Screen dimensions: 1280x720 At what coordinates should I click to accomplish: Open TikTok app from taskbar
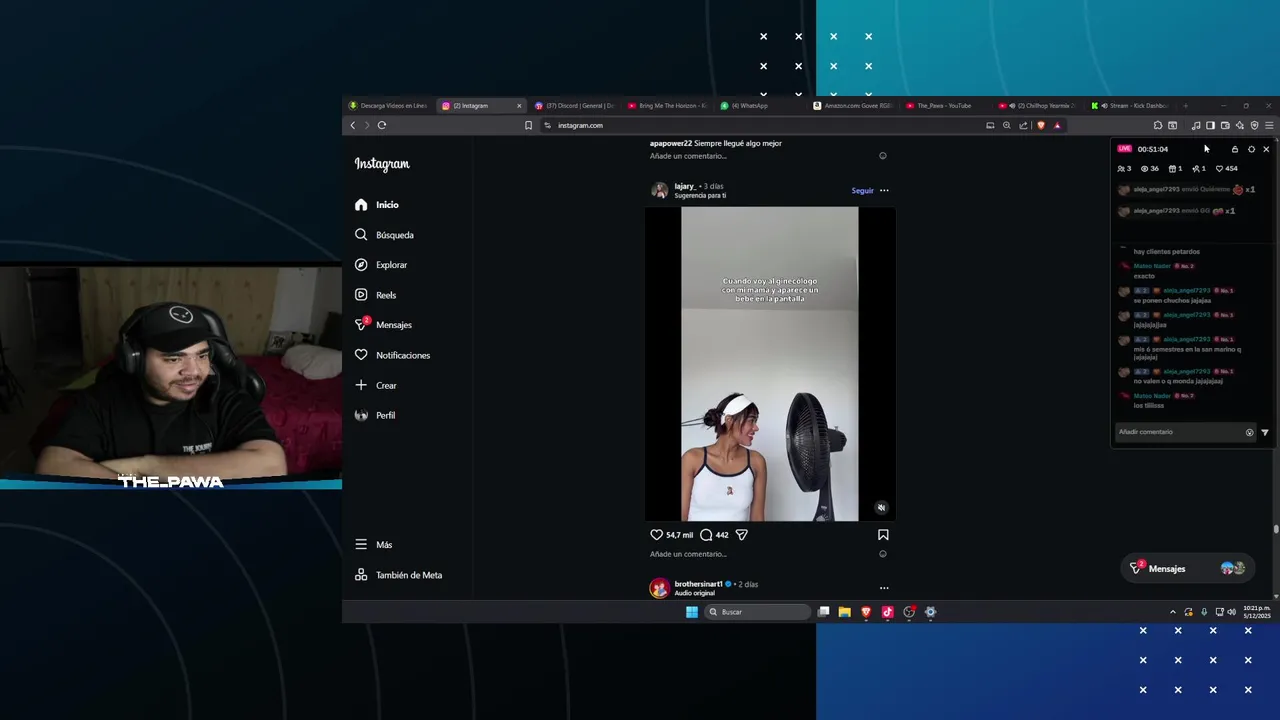[x=888, y=612]
